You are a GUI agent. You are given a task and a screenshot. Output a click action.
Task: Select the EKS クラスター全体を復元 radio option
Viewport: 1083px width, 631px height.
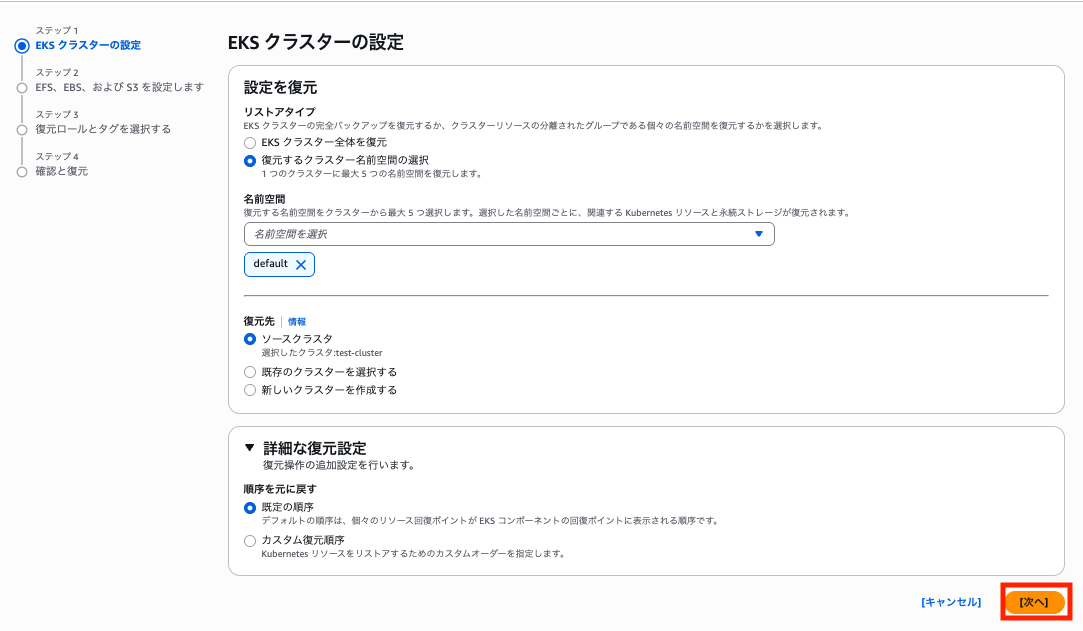point(250,143)
